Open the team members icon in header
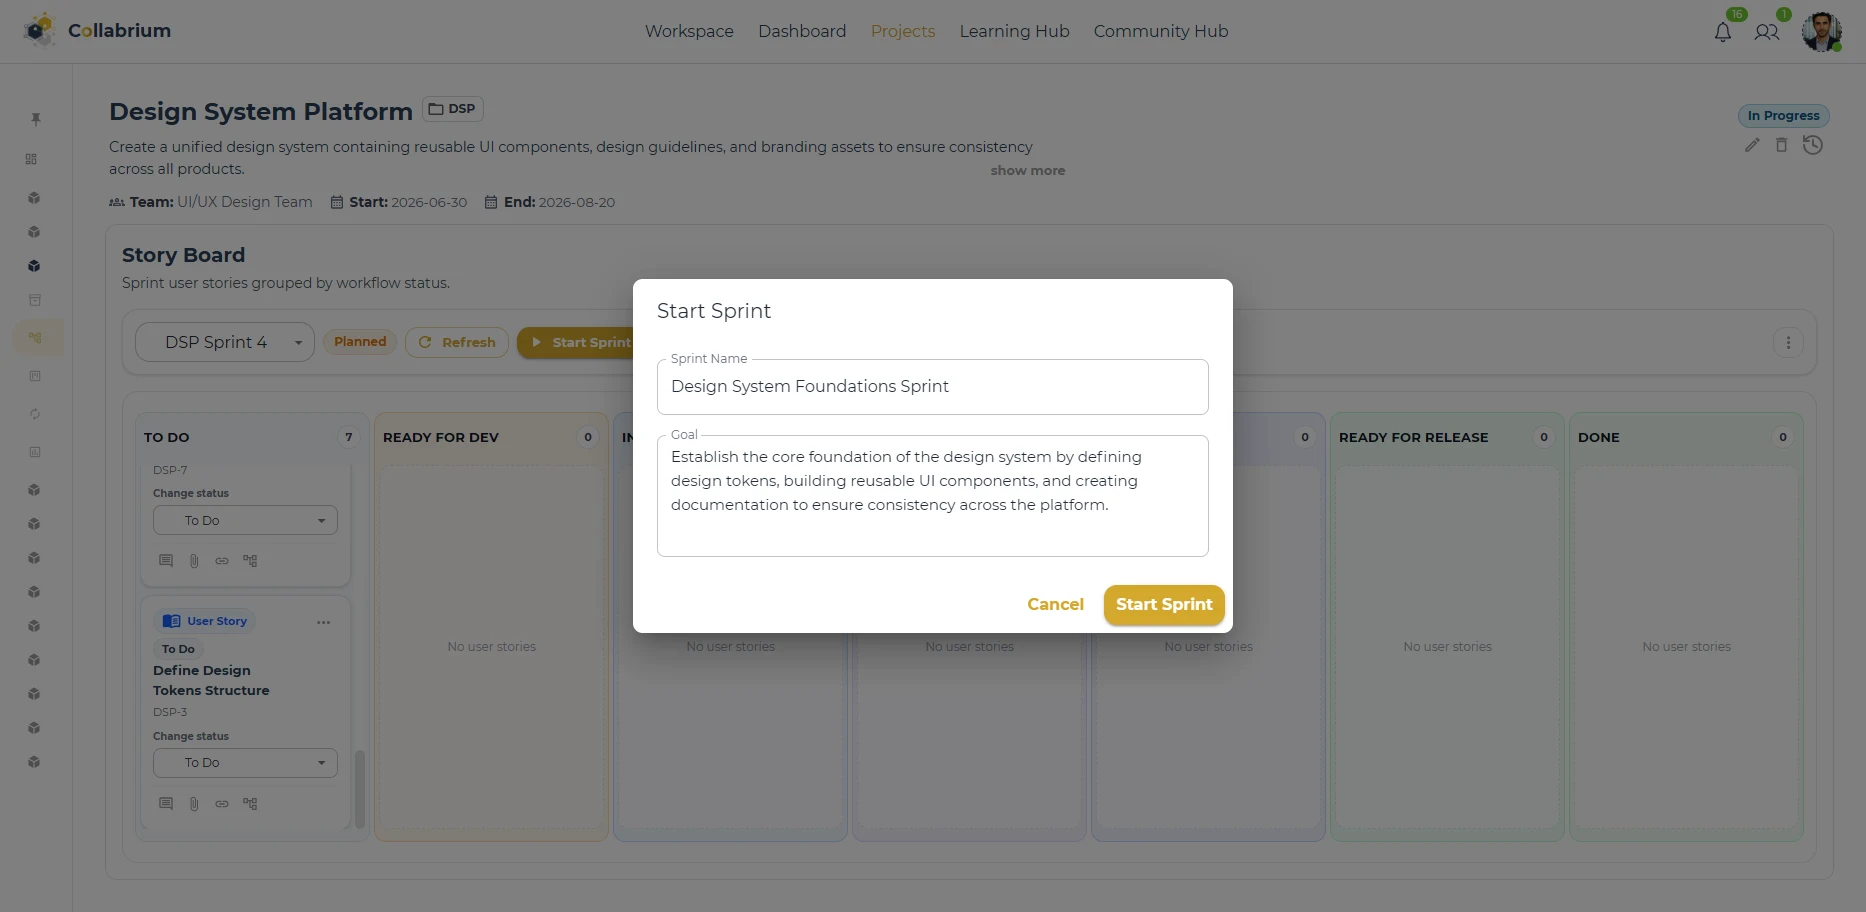This screenshot has width=1866, height=912. (x=1767, y=32)
